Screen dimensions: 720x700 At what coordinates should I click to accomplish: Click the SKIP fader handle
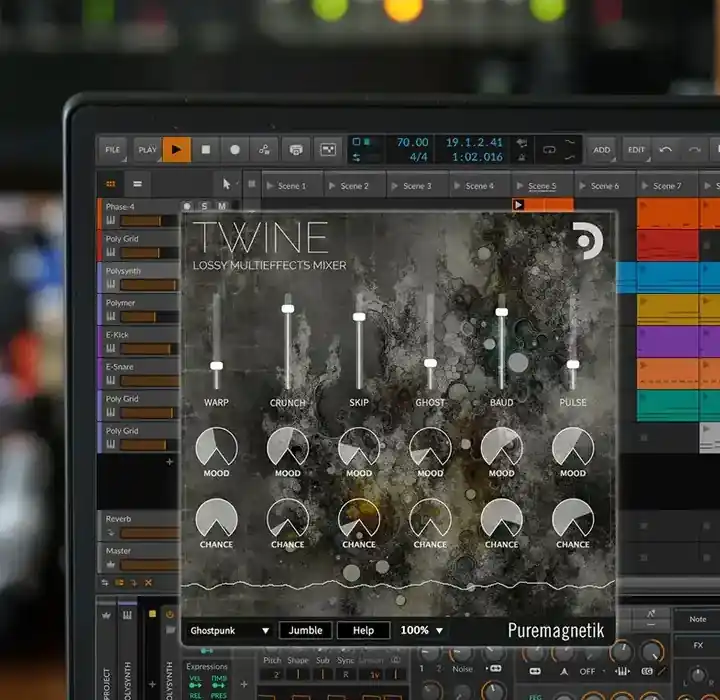(359, 316)
